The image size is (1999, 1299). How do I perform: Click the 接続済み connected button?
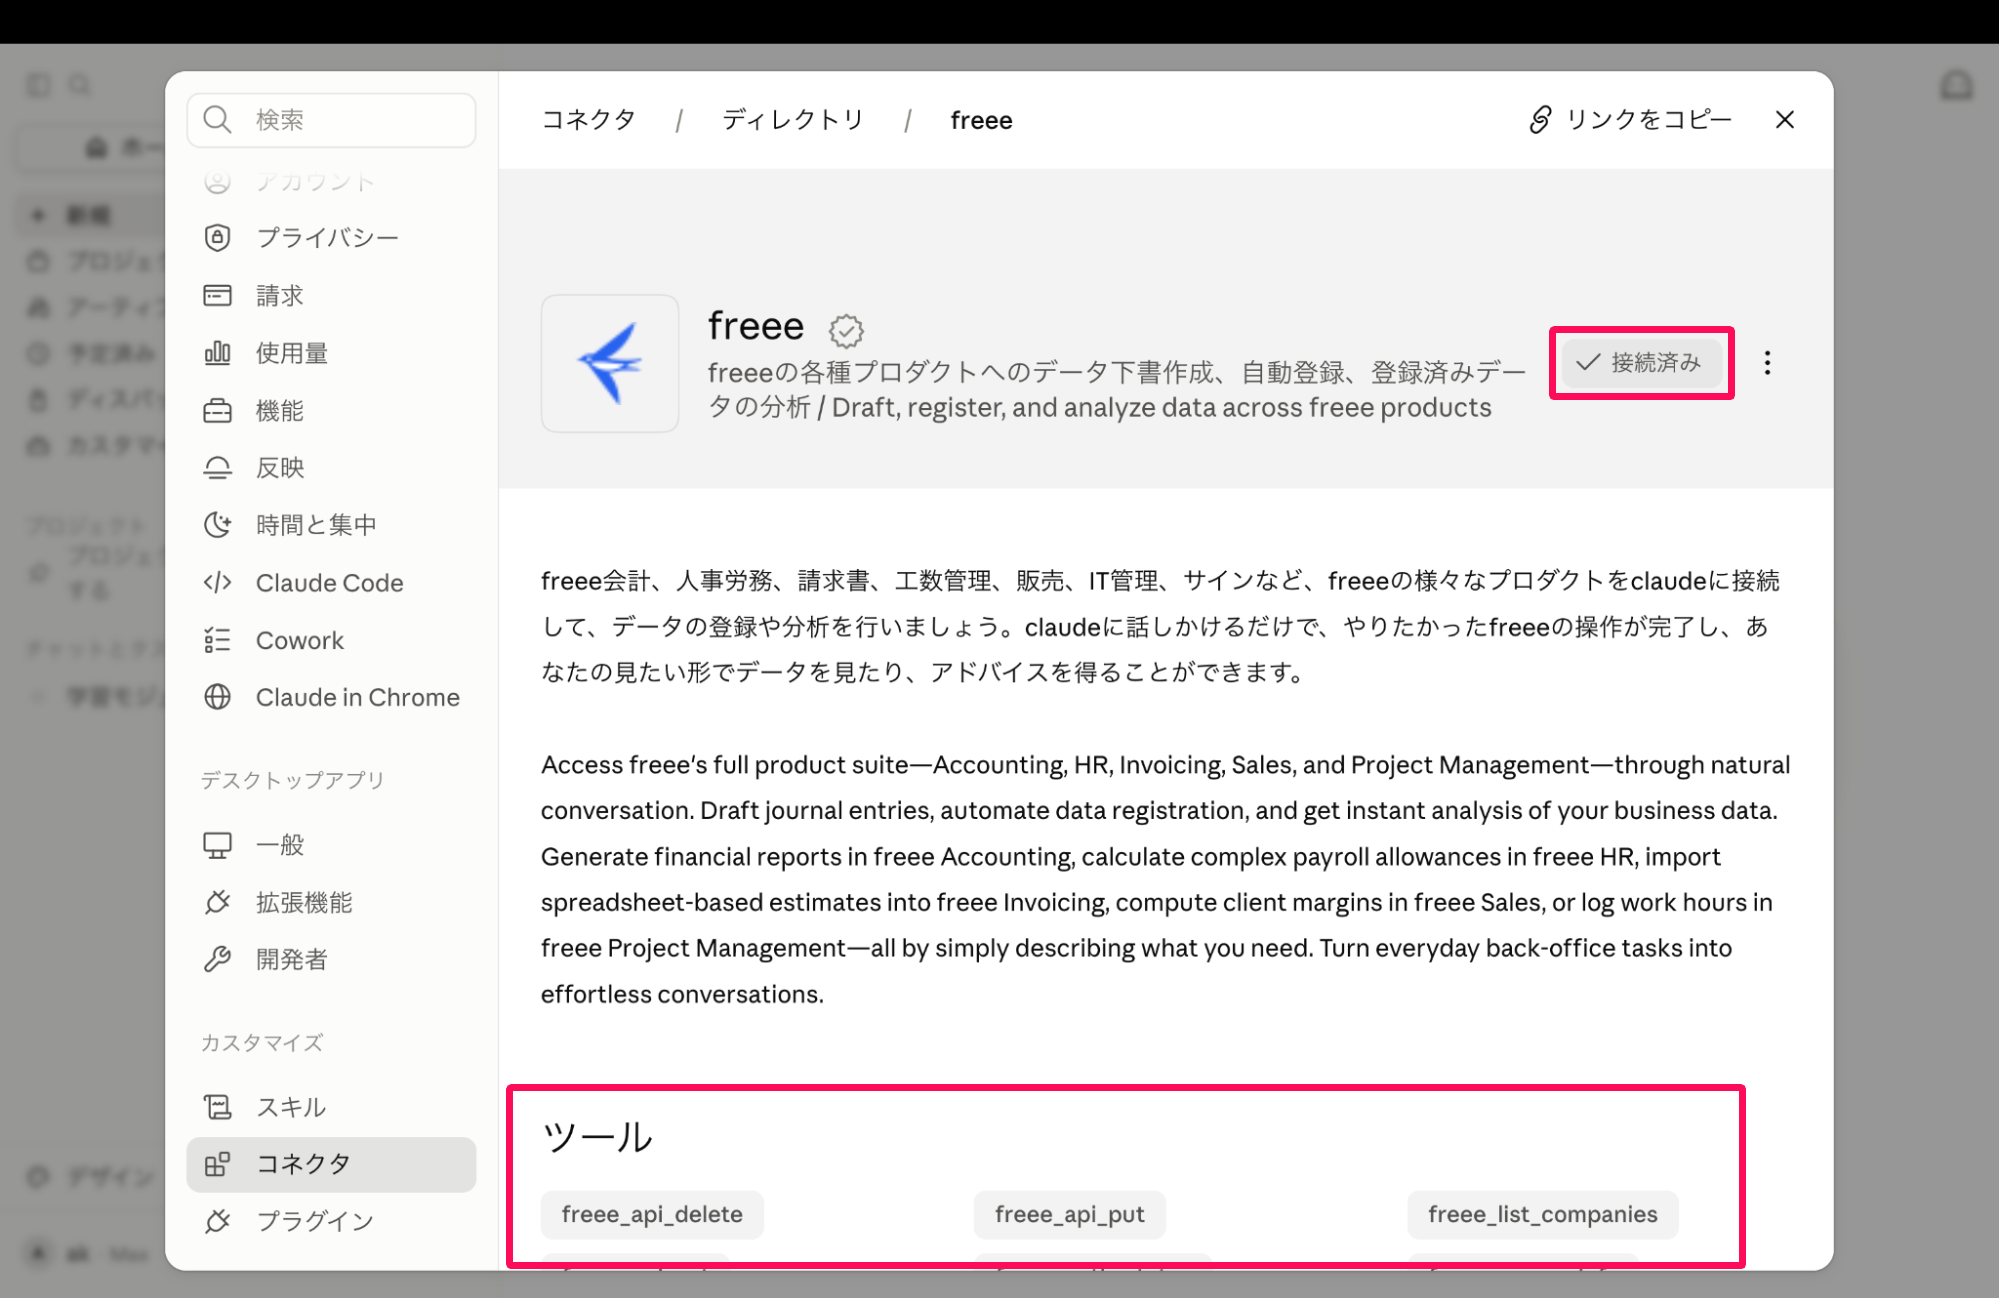pyautogui.click(x=1641, y=363)
